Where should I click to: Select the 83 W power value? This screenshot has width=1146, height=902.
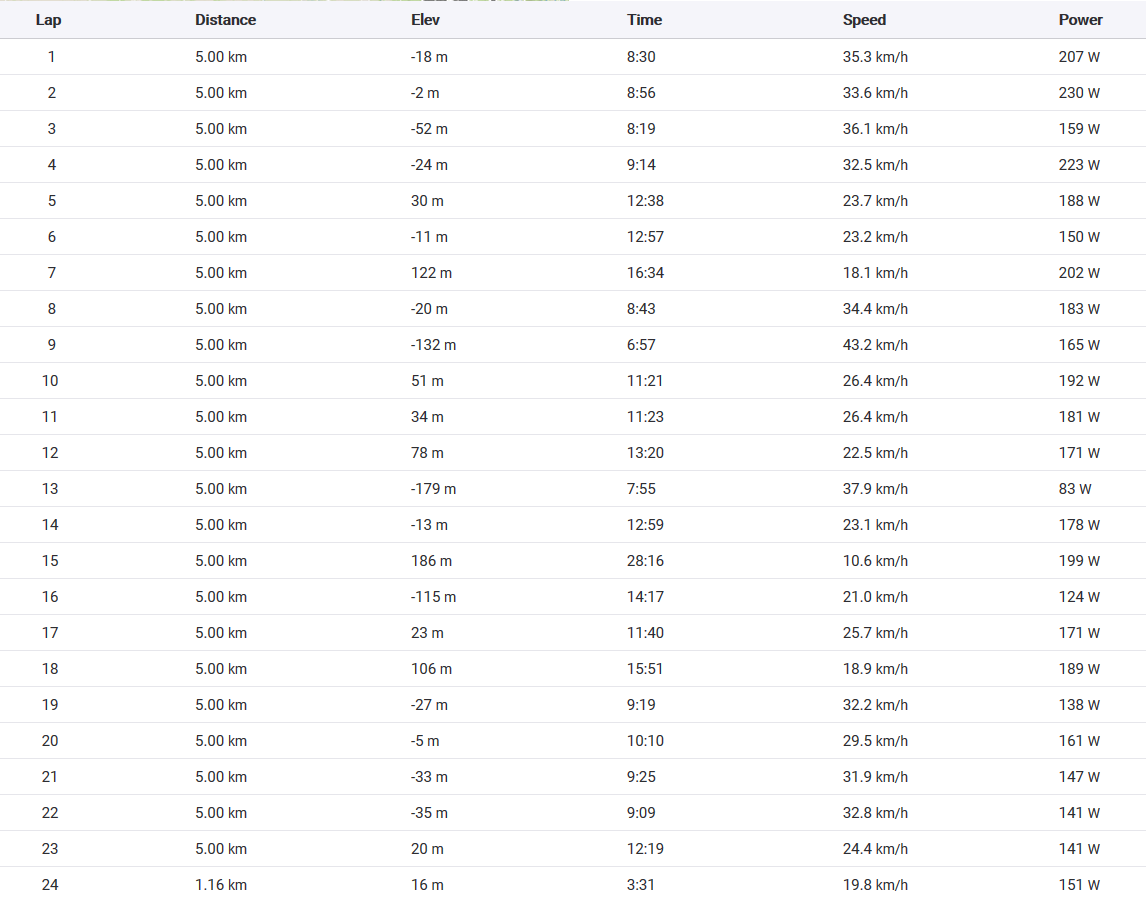click(x=1075, y=489)
